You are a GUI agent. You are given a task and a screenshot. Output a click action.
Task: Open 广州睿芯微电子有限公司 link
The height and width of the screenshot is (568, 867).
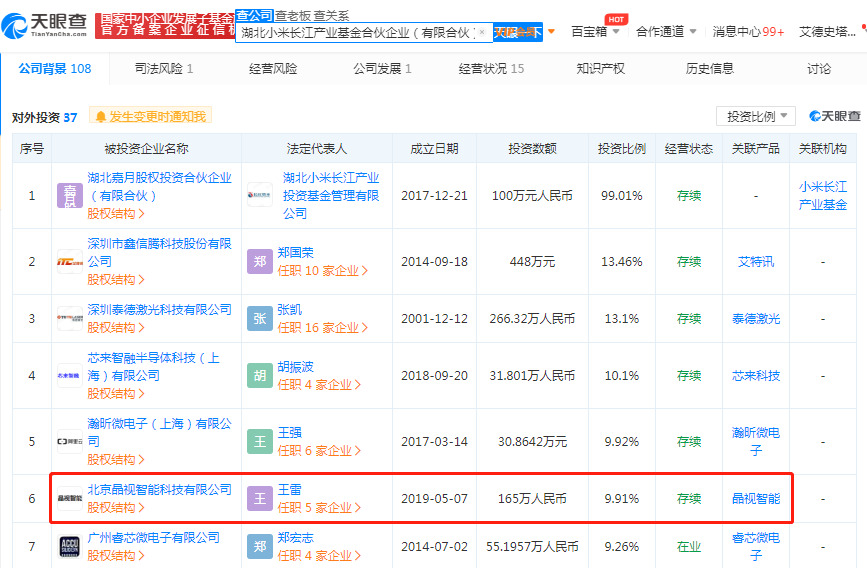coord(153,538)
